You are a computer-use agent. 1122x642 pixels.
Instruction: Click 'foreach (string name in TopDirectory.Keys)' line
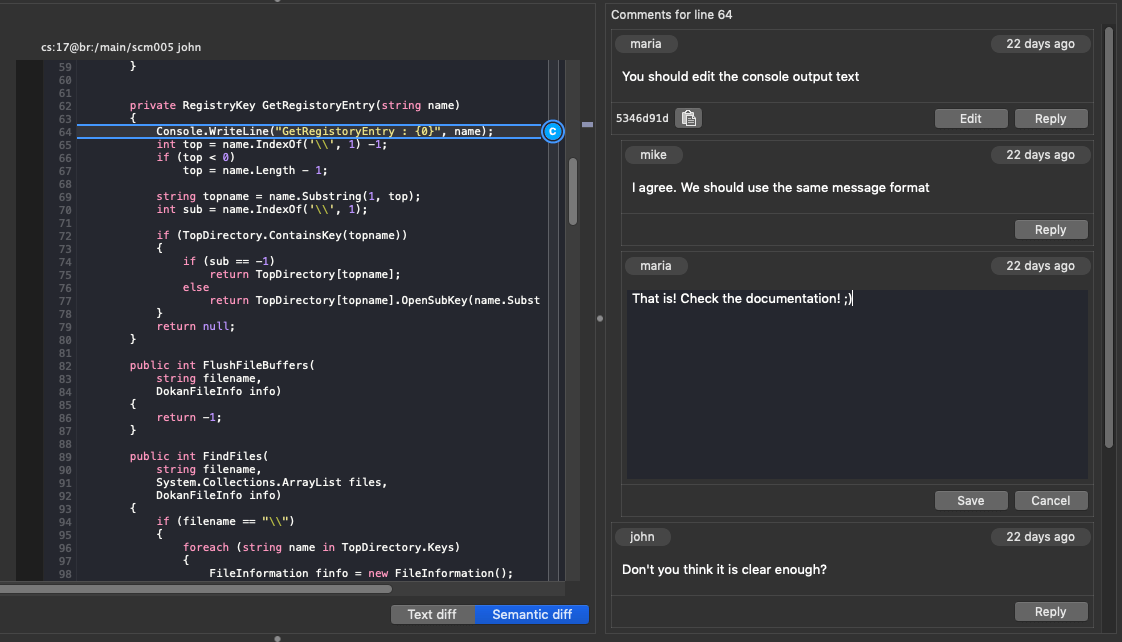click(x=321, y=548)
